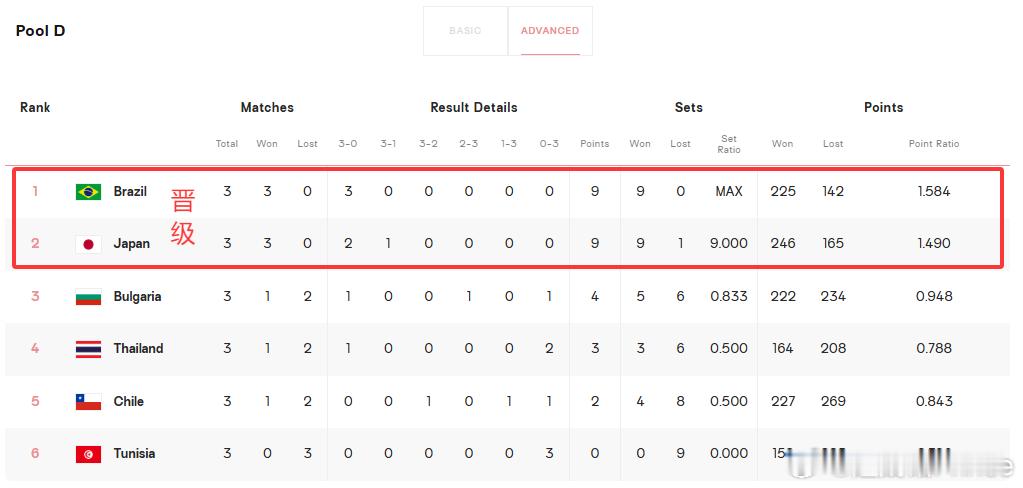1023x488 pixels.
Task: Click the Brazil flag icon
Action: pyautogui.click(x=88, y=192)
